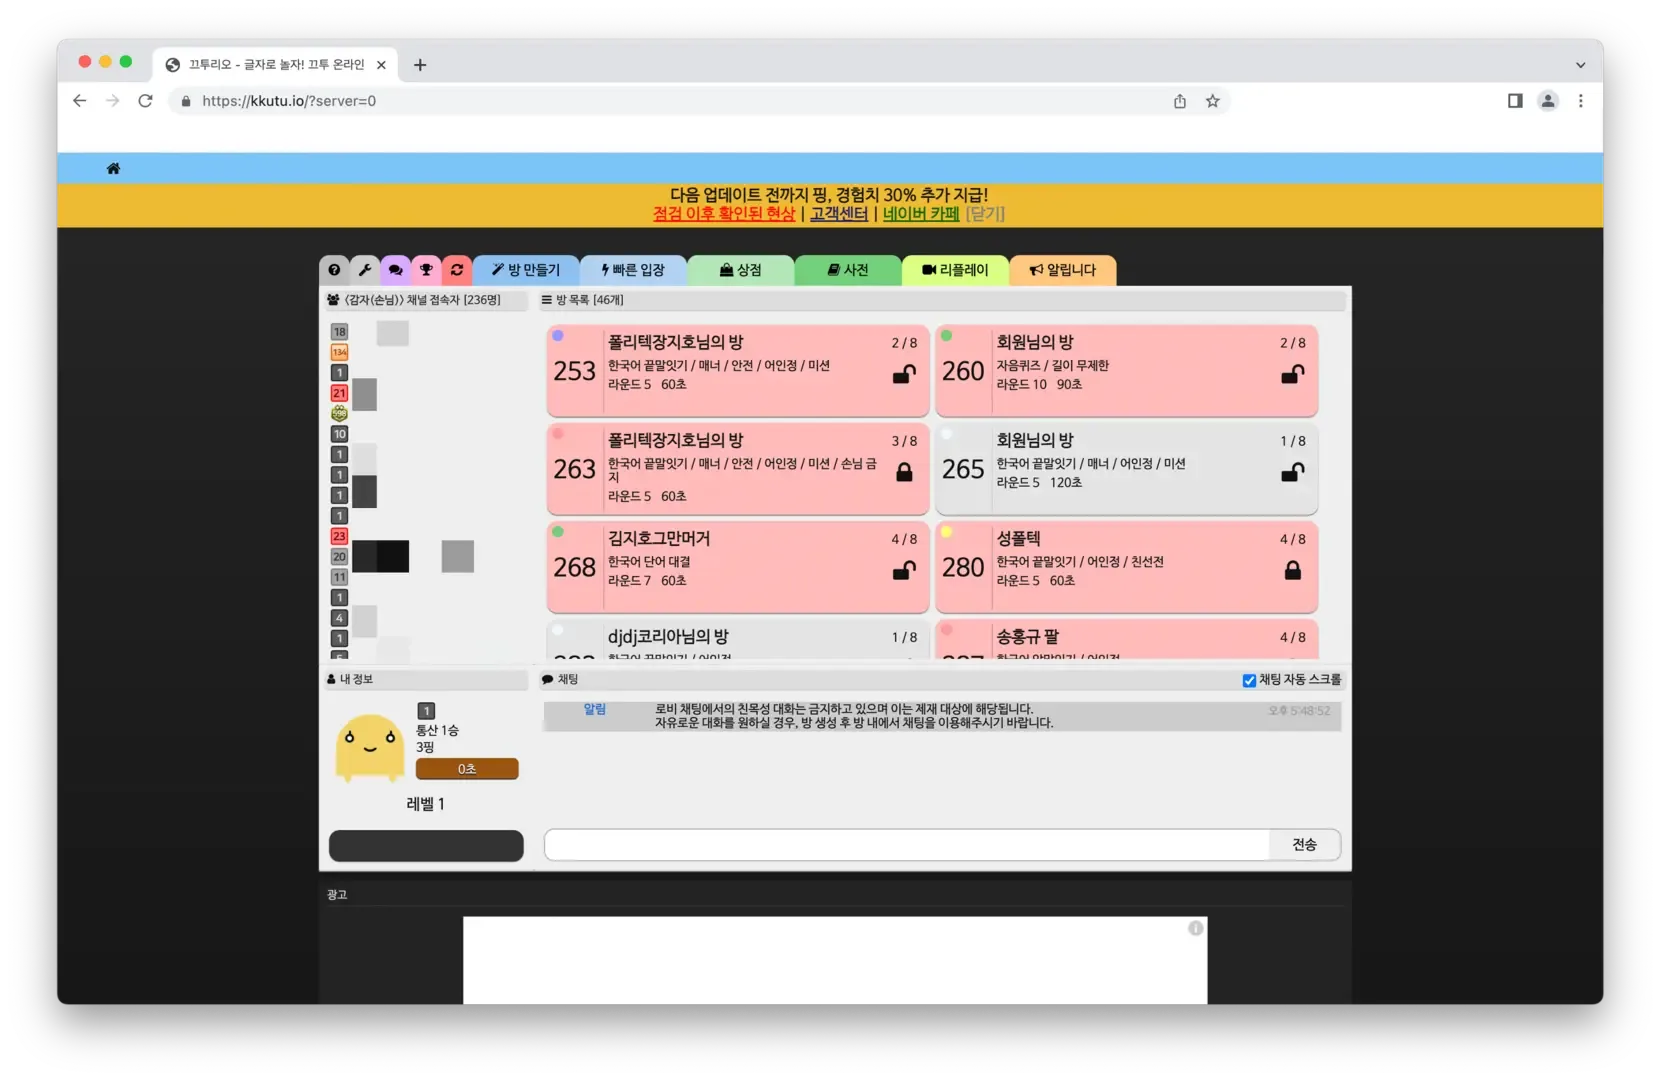
Task: Open the trophy leaderboard icon
Action: click(x=426, y=270)
